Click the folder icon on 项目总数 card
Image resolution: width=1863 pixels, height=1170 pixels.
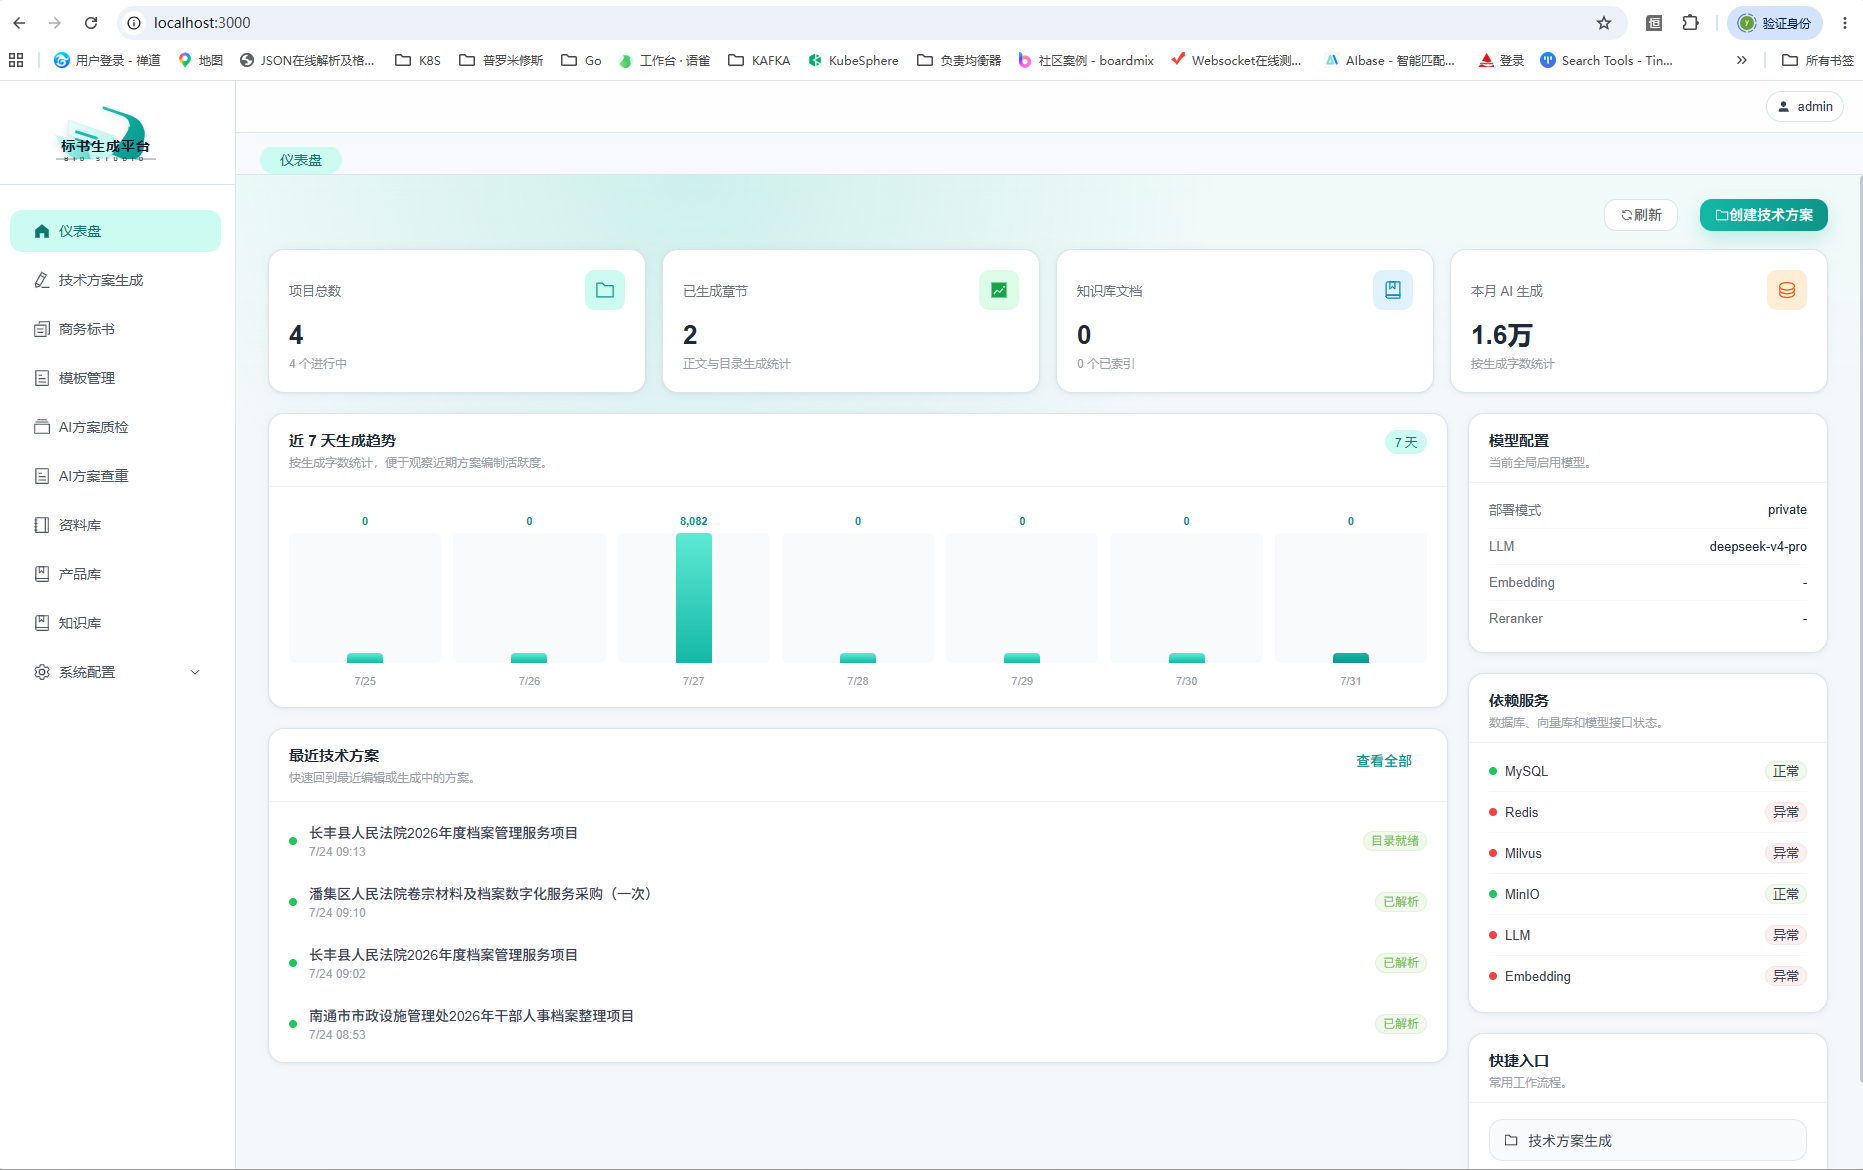(x=605, y=290)
